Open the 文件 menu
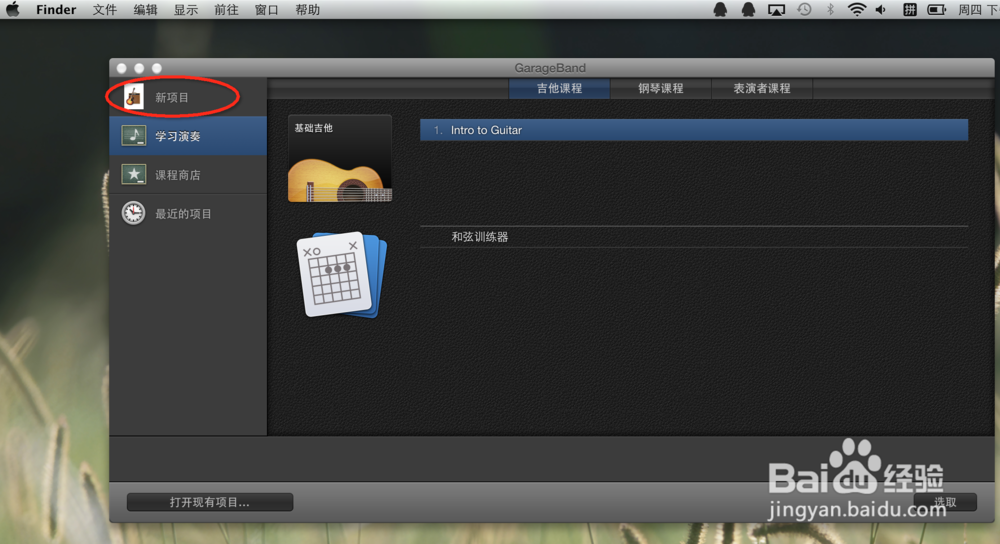Screen dimensions: 1000x544 coord(105,10)
